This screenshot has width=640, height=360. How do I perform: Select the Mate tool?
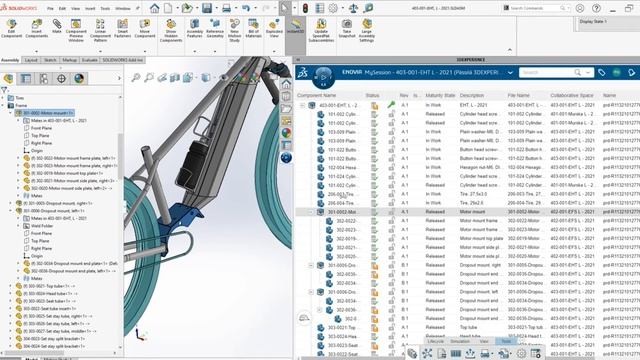click(57, 27)
